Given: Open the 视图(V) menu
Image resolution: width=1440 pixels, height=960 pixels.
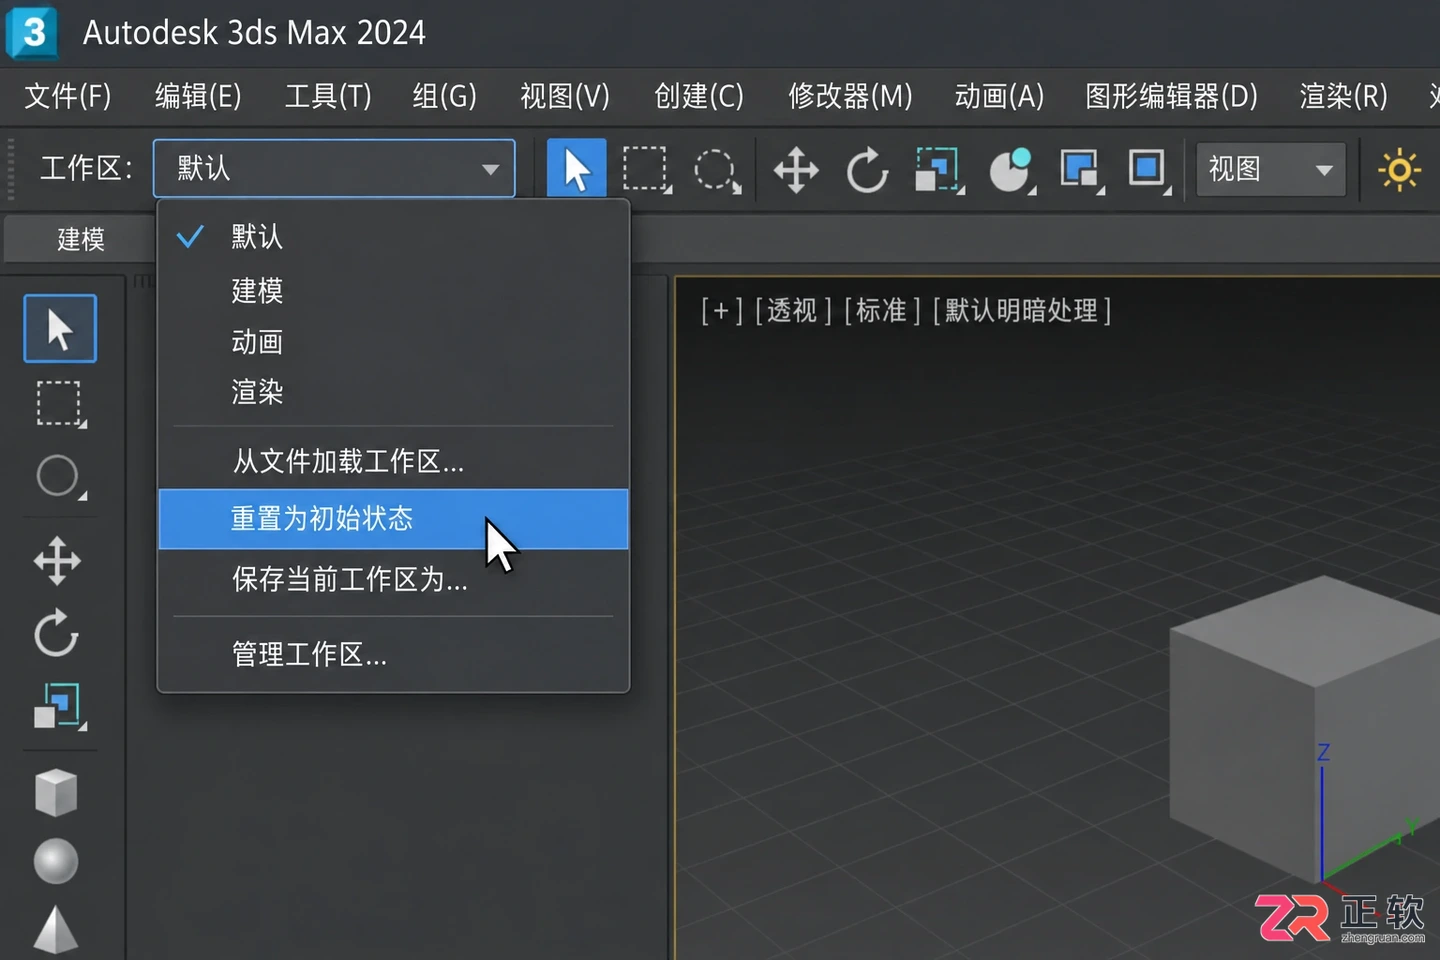Looking at the screenshot, I should pos(565,96).
